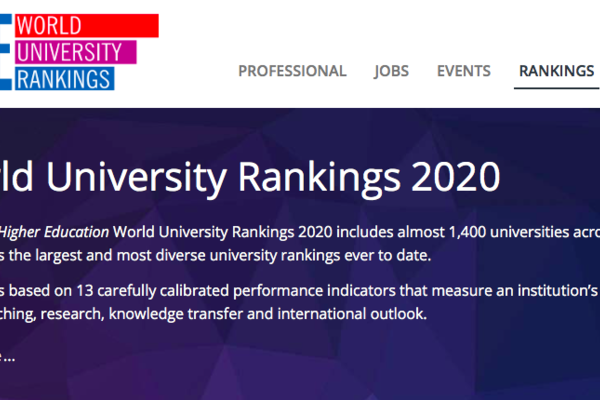
Task: Open the EVENTS navigation link
Action: [463, 71]
